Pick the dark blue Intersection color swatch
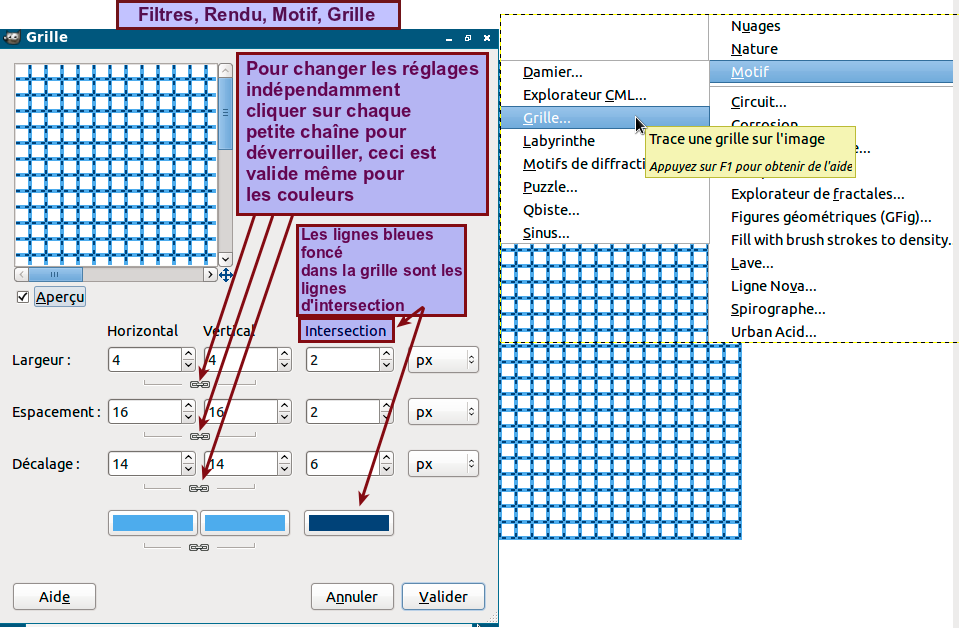 348,523
